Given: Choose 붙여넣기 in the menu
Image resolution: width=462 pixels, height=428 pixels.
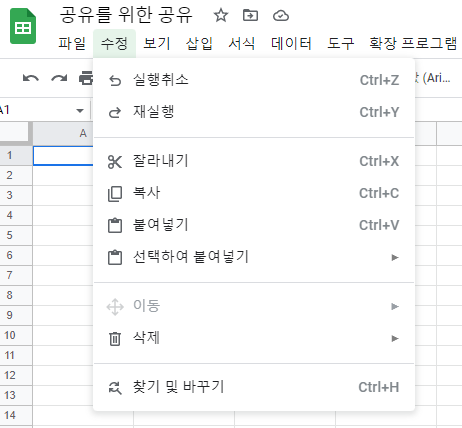Looking at the screenshot, I should click(x=254, y=225).
